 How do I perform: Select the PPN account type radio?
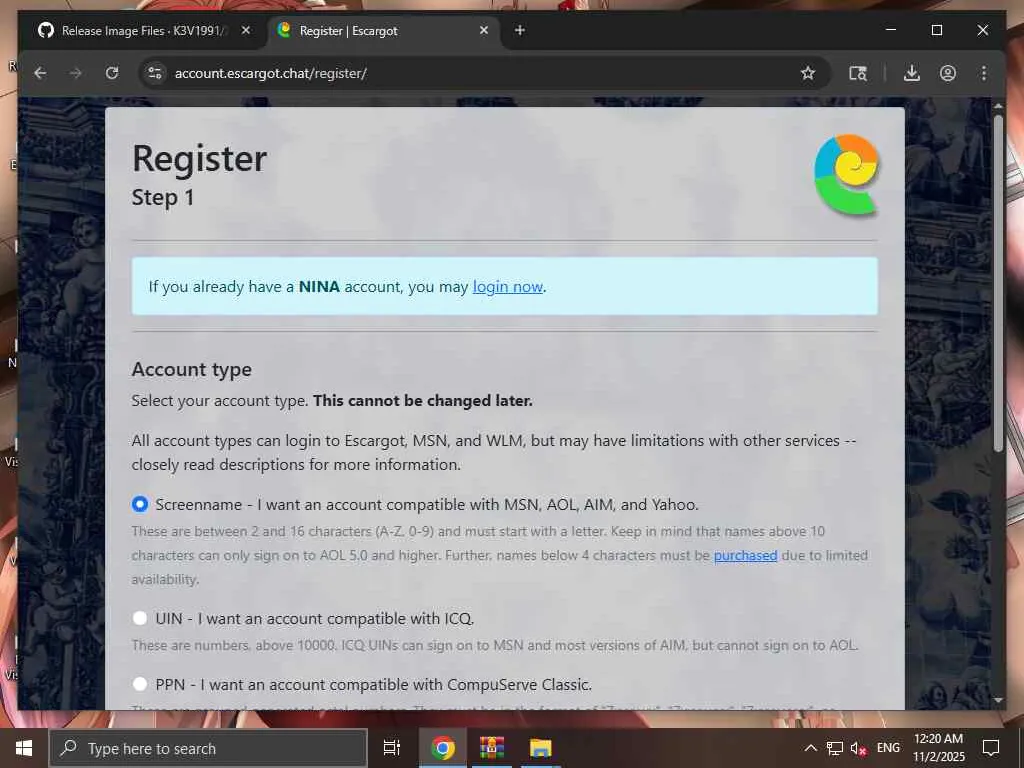(x=140, y=684)
